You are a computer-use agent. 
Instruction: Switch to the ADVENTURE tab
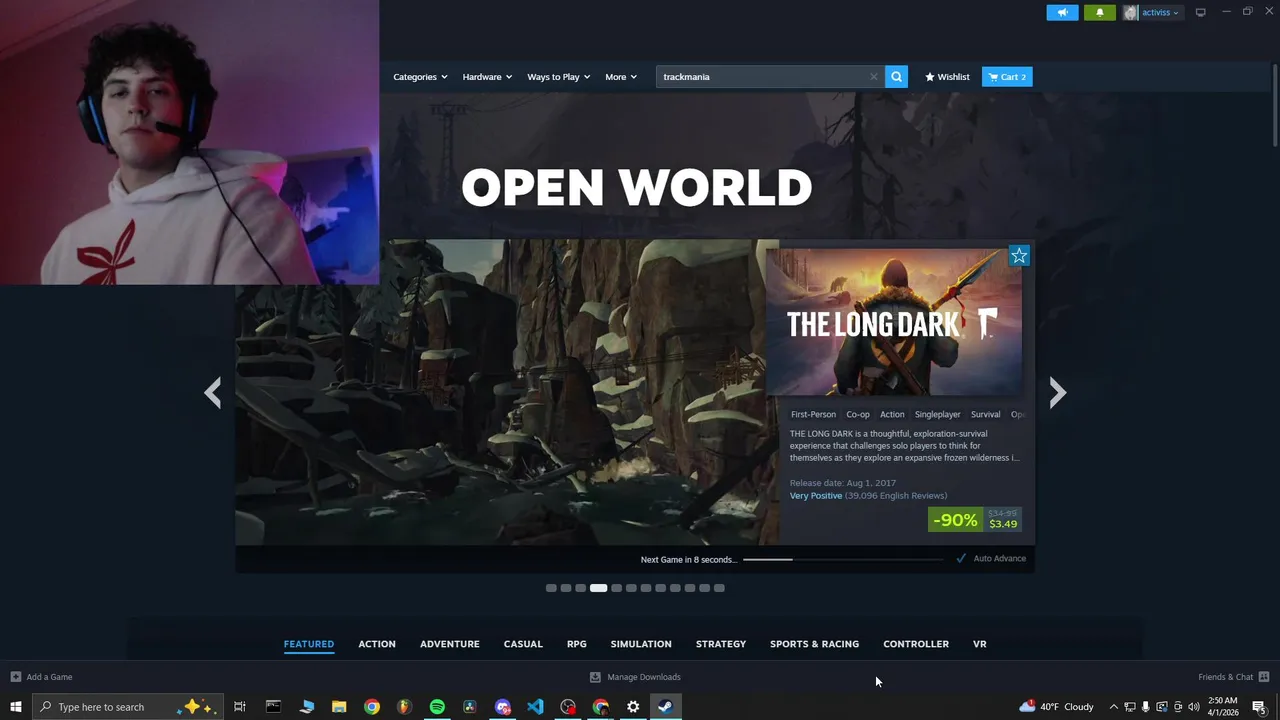click(450, 644)
